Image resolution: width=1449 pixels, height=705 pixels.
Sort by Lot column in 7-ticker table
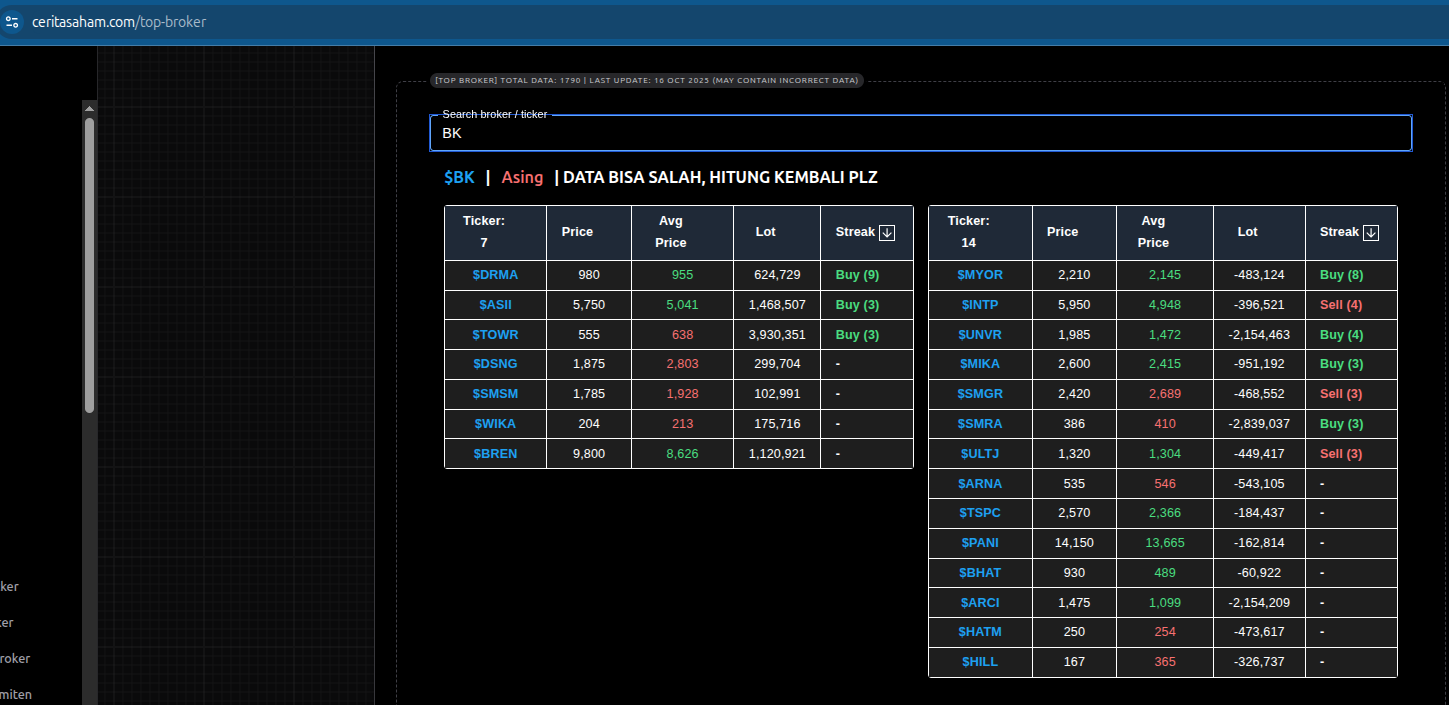pyautogui.click(x=765, y=232)
